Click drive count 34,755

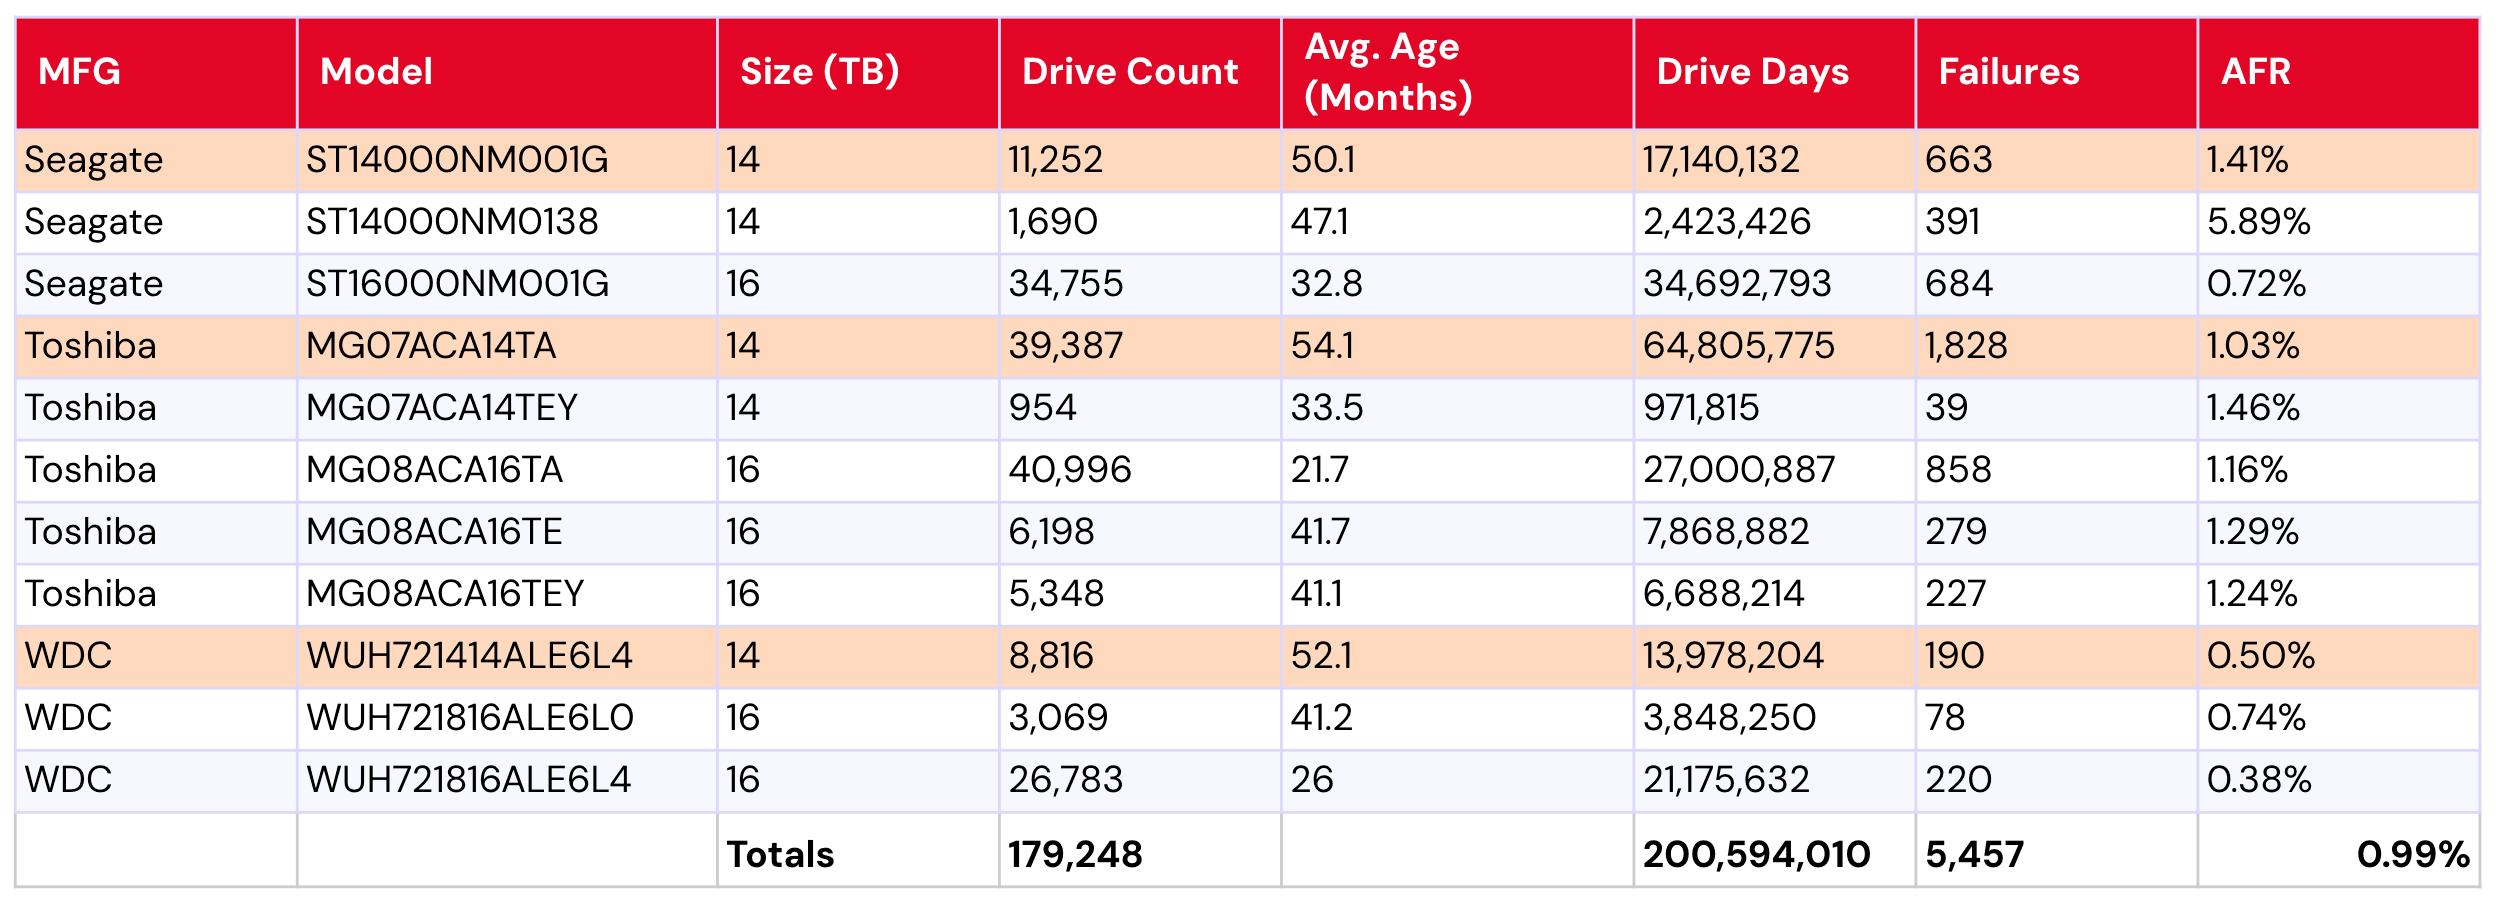pyautogui.click(x=1066, y=284)
